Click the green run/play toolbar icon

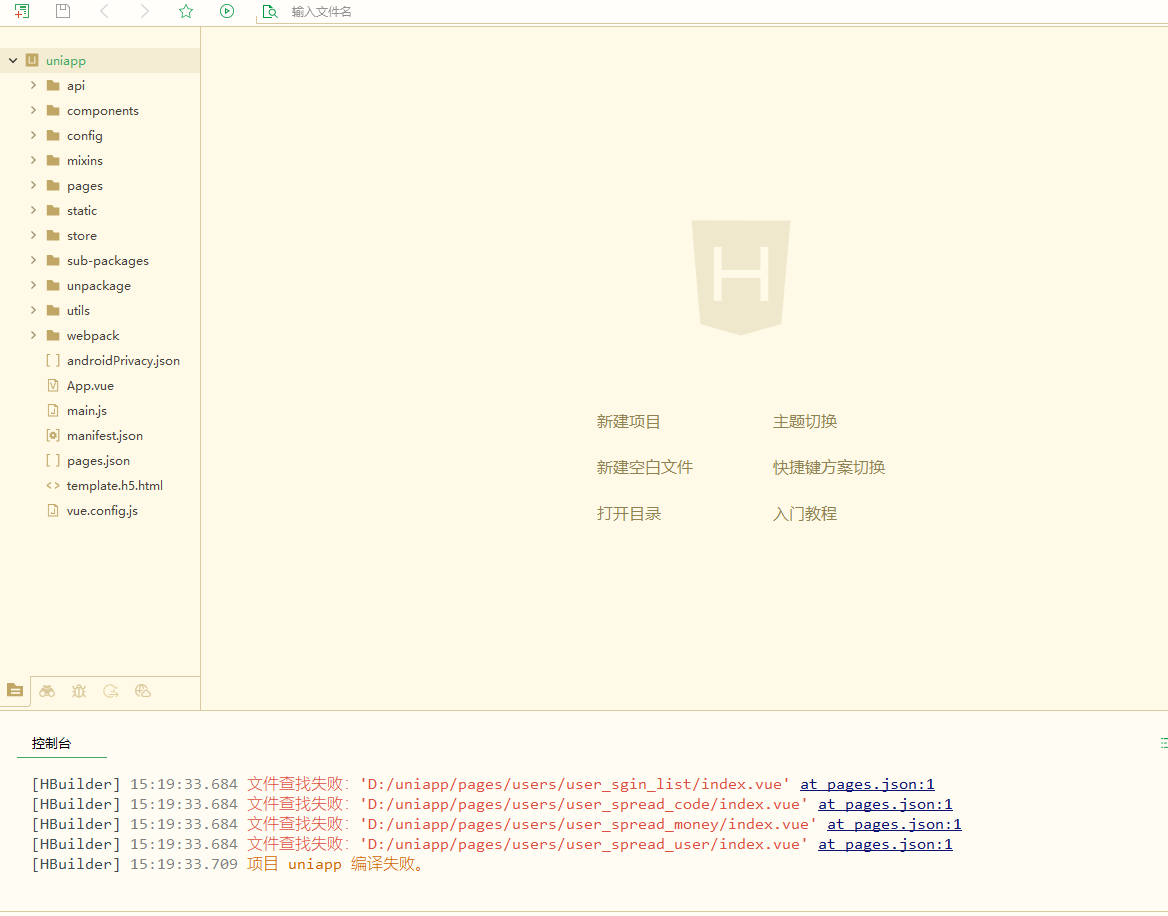227,11
